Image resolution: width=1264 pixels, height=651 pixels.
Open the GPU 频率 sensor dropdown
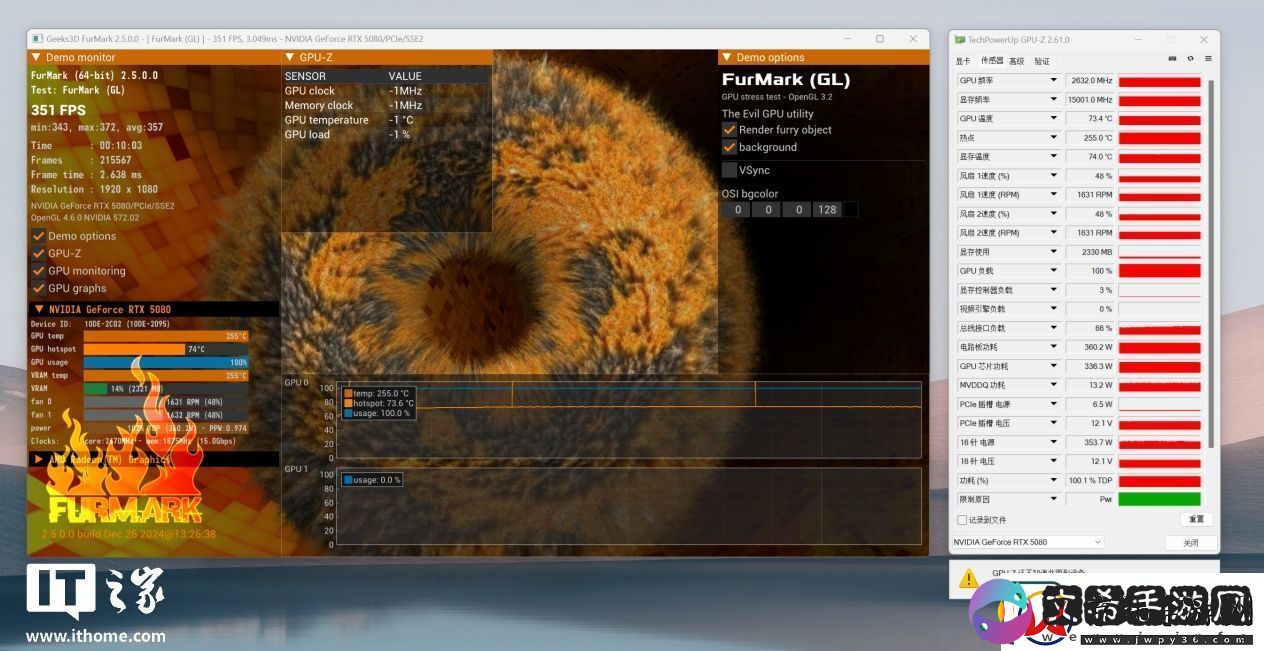click(1053, 80)
